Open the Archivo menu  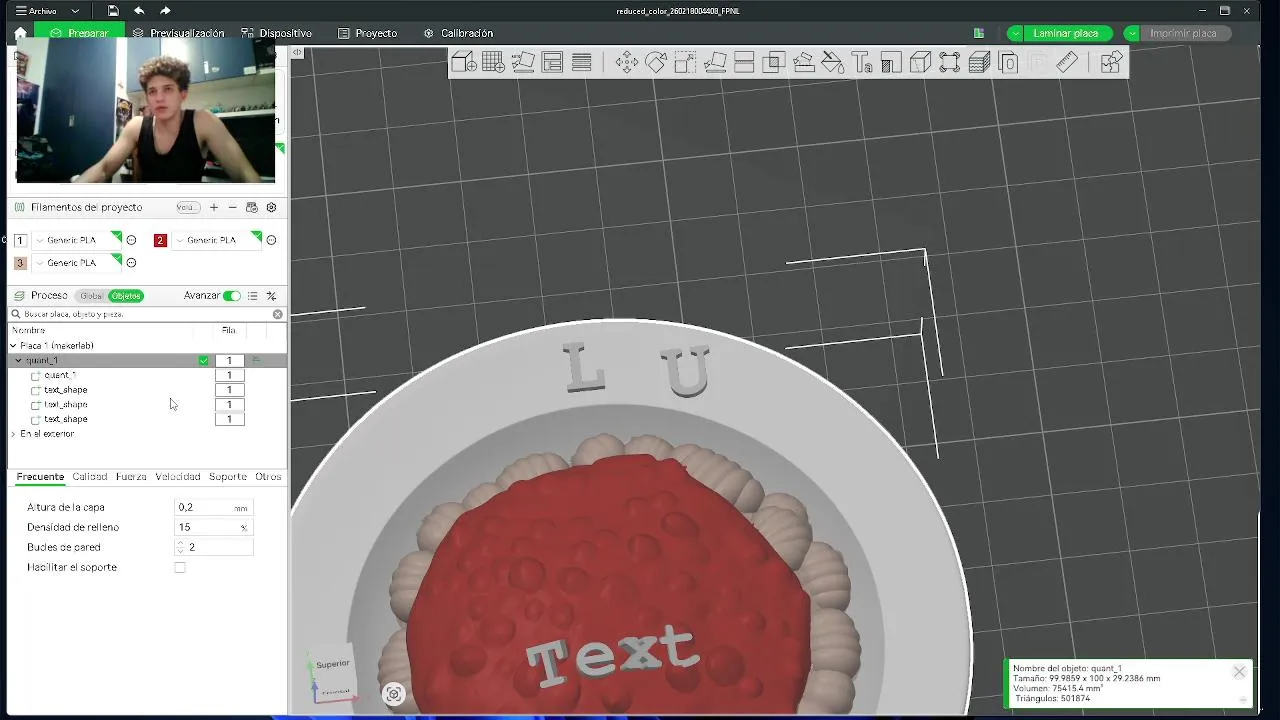(36, 11)
